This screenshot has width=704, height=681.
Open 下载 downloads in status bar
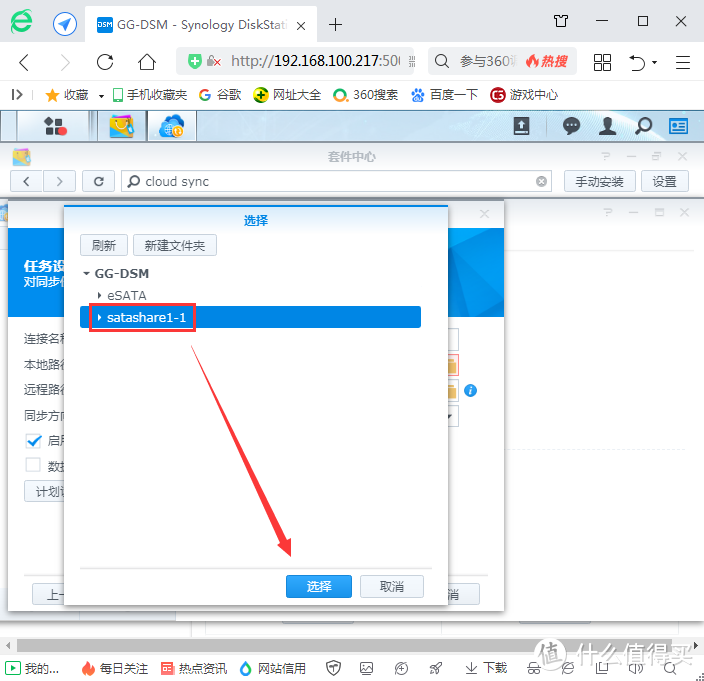pos(486,668)
